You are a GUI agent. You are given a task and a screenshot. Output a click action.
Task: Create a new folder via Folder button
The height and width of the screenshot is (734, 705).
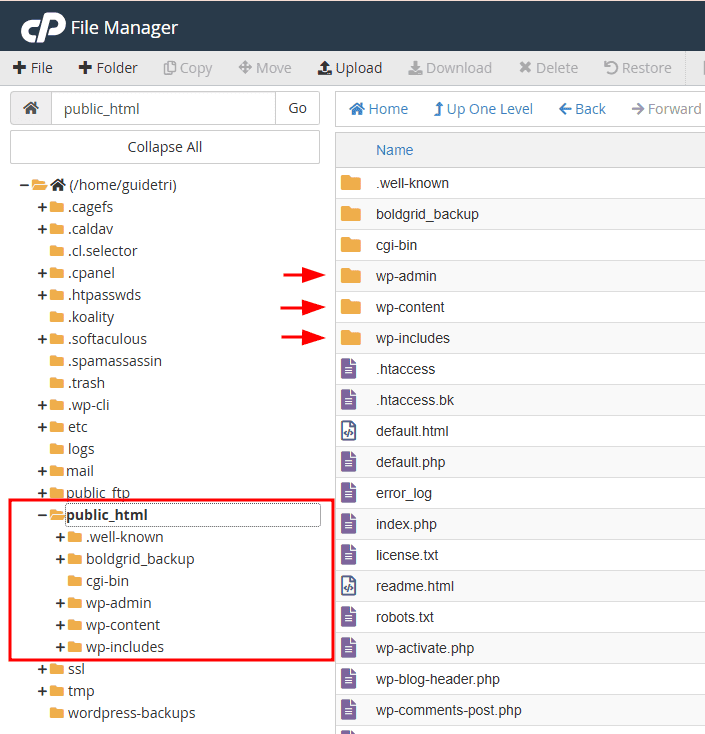(x=108, y=68)
